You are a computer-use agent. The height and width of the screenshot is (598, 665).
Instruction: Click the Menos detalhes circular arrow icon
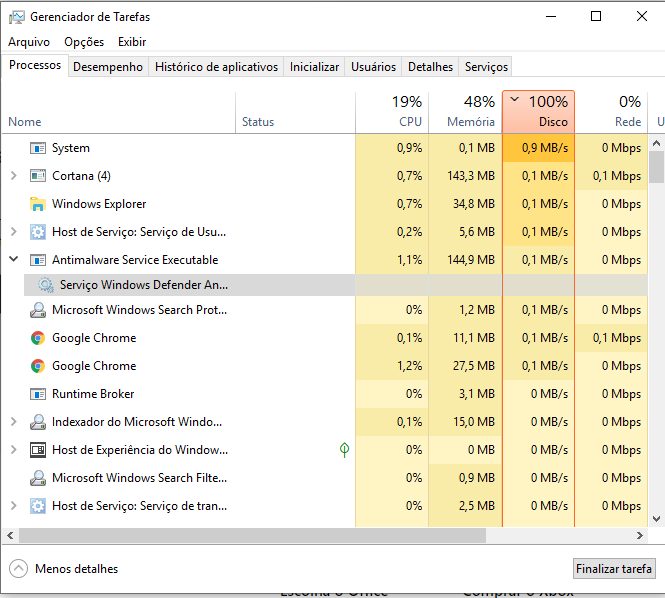tap(18, 569)
